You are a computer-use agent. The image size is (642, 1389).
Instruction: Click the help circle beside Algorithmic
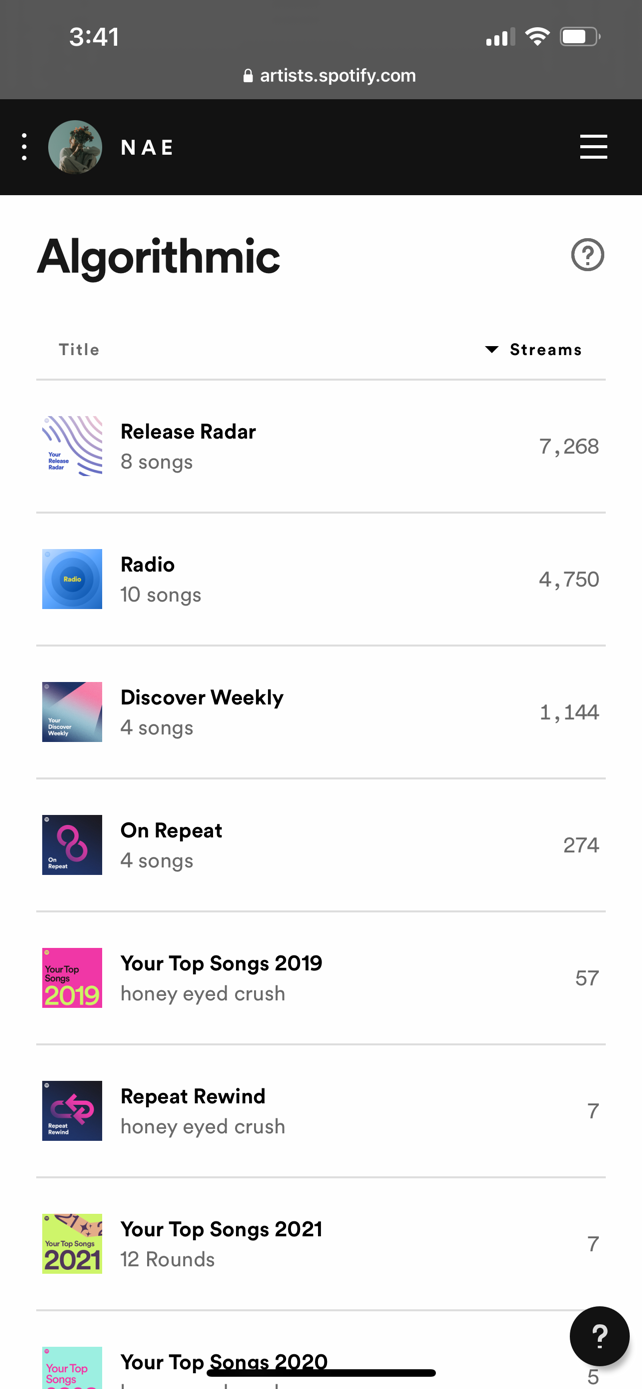click(587, 255)
